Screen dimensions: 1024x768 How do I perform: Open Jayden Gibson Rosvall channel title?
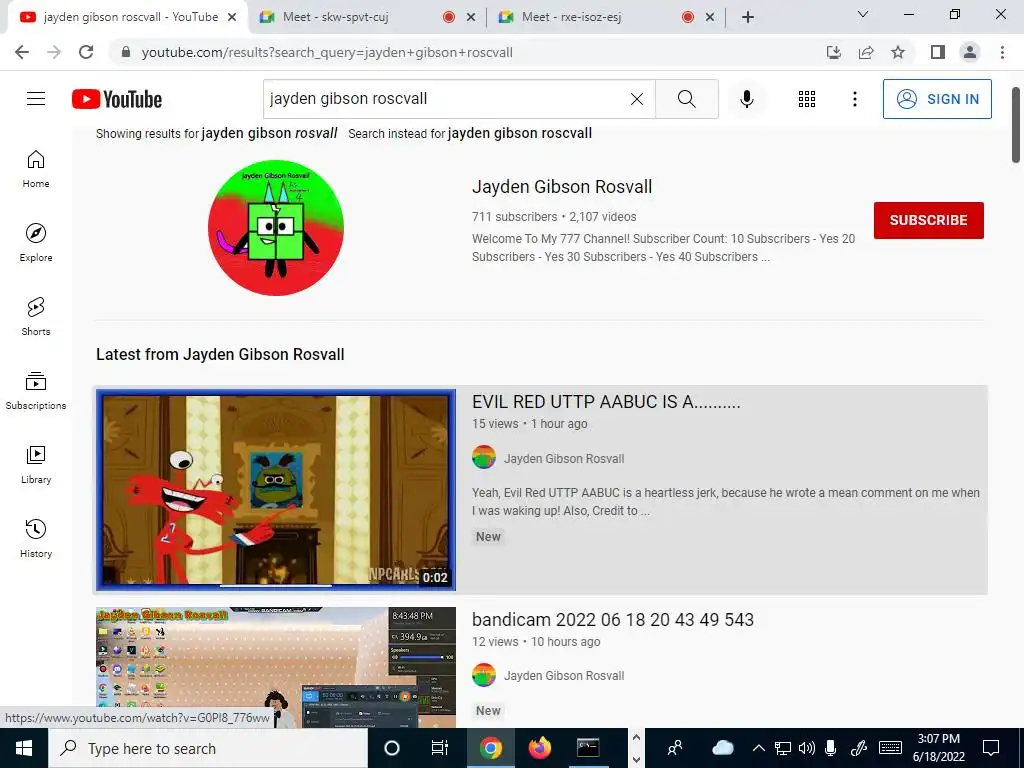coord(562,187)
